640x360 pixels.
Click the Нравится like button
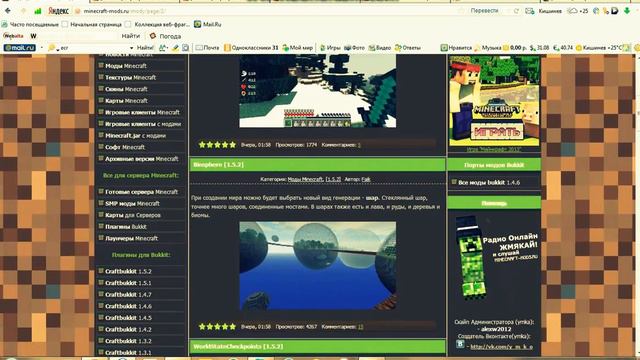[x=456, y=48]
